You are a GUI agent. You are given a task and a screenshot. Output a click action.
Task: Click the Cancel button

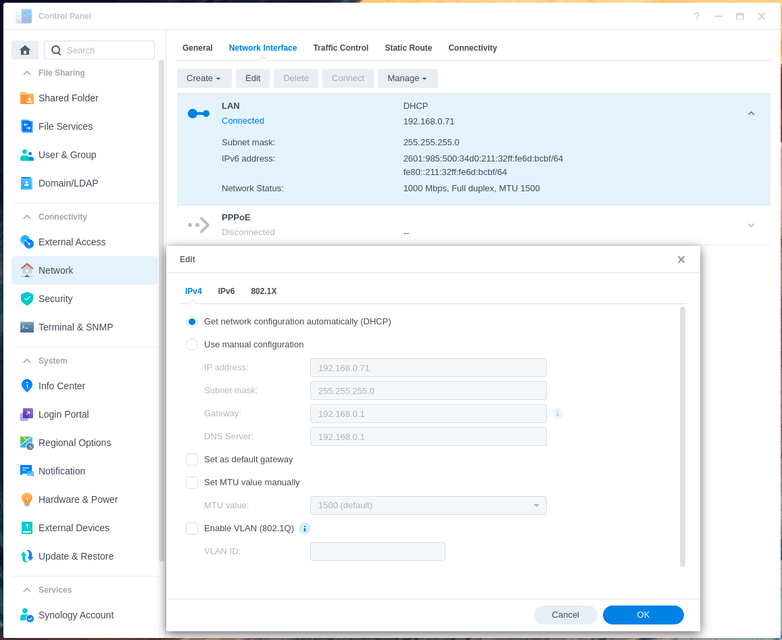point(565,615)
